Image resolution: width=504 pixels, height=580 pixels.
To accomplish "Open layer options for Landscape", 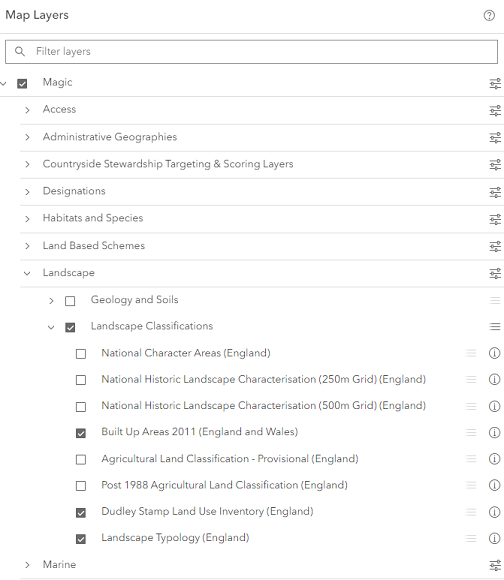I will coord(495,274).
